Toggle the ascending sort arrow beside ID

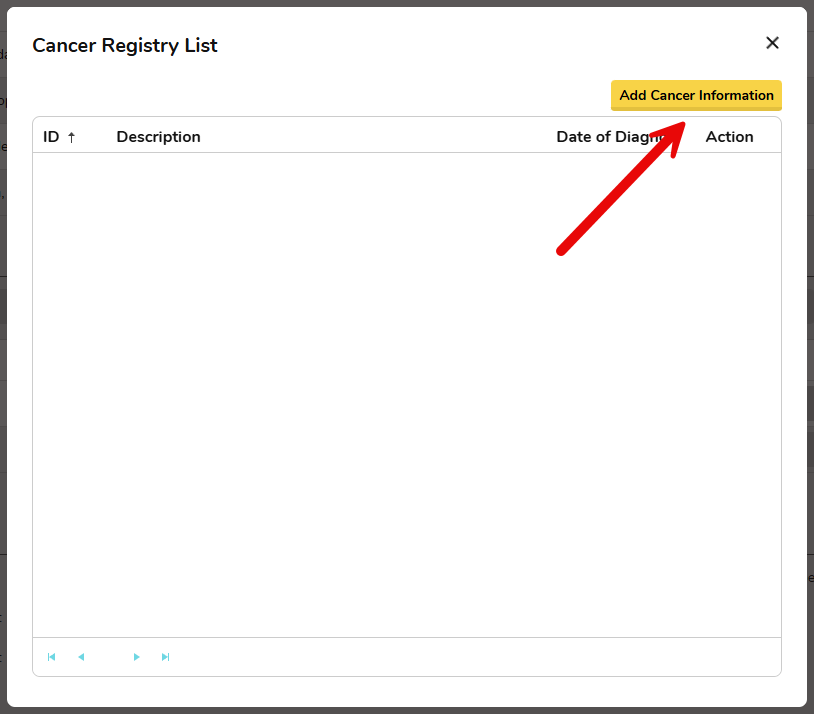click(x=71, y=137)
